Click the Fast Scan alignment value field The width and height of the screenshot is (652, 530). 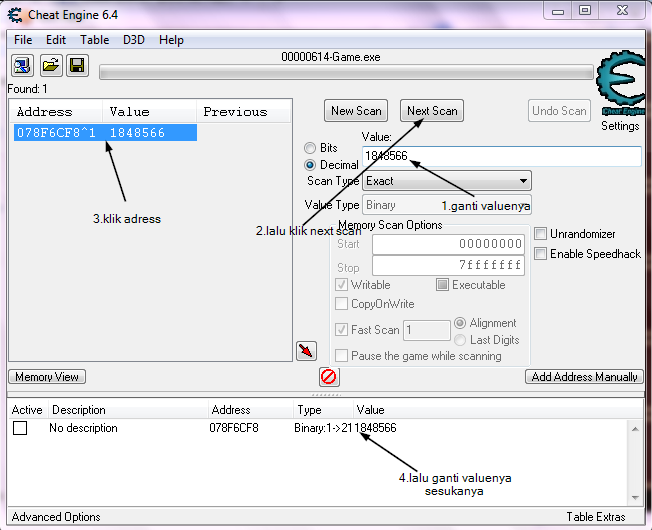[427, 330]
